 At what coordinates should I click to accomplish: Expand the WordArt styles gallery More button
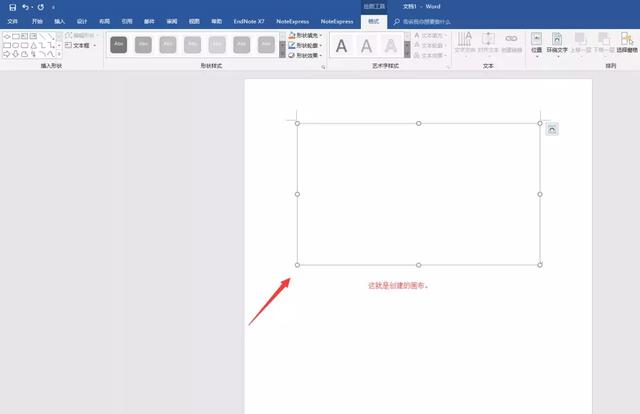pos(407,54)
